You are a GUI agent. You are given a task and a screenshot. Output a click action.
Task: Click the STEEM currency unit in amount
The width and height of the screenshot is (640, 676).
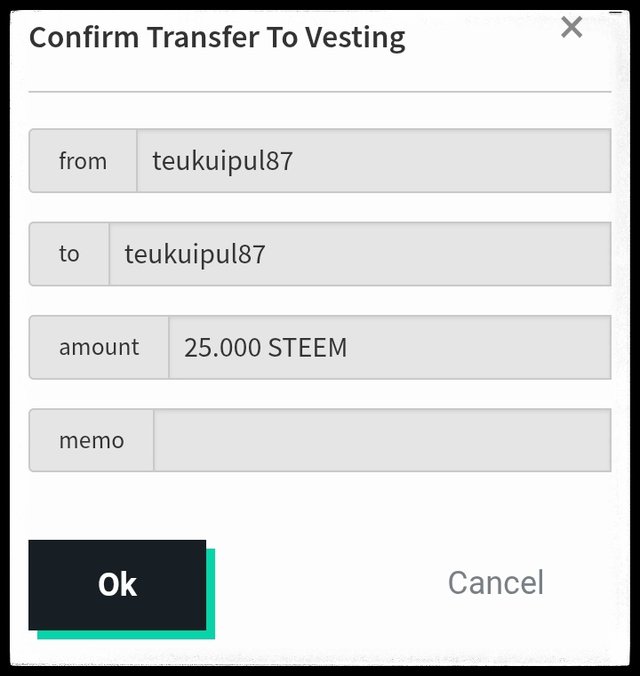307,348
